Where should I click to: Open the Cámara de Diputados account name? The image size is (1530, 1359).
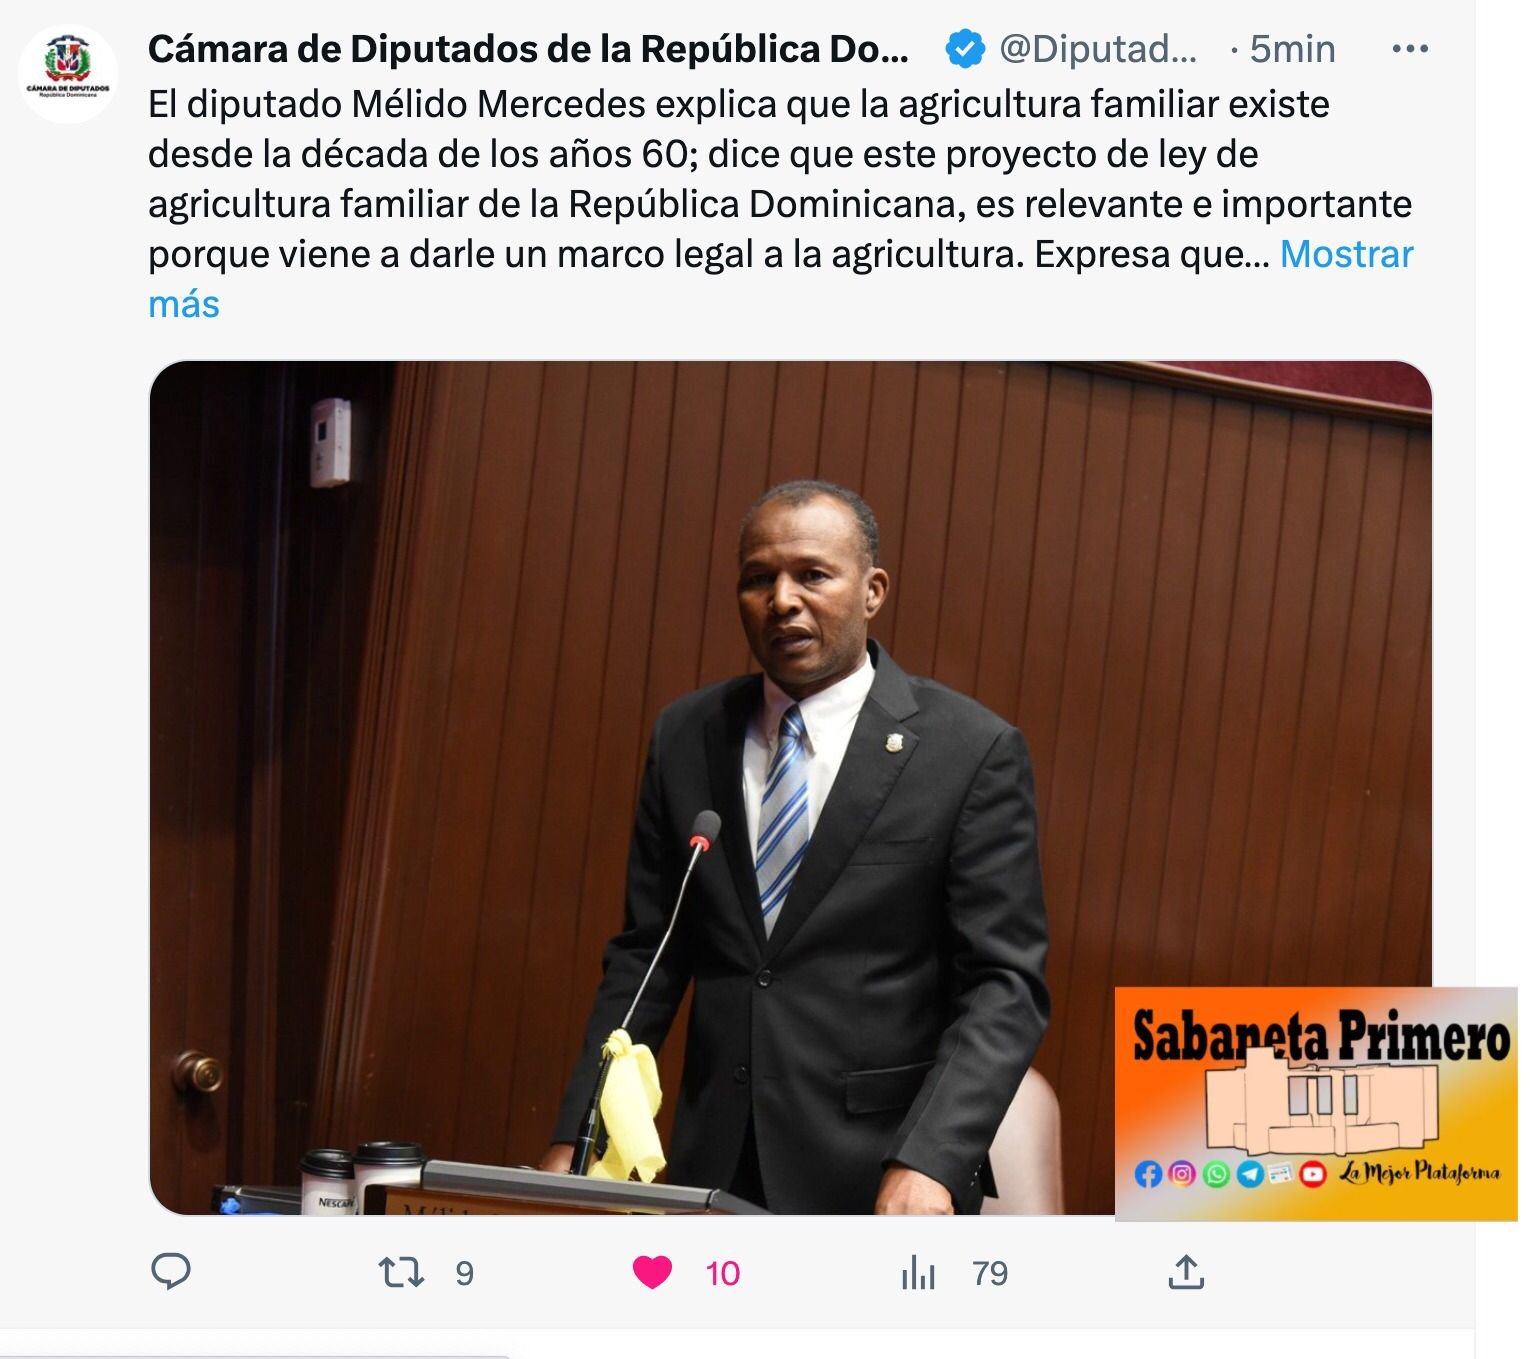tap(529, 49)
